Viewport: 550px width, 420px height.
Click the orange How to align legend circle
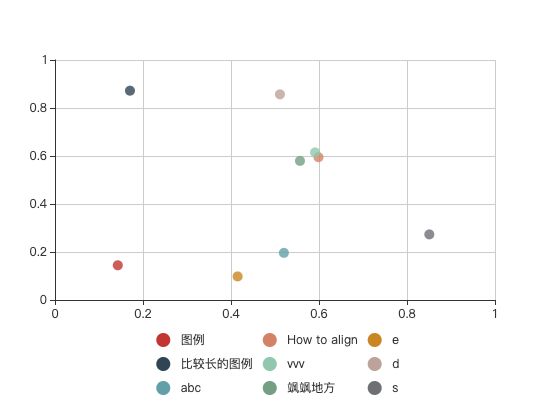[270, 340]
